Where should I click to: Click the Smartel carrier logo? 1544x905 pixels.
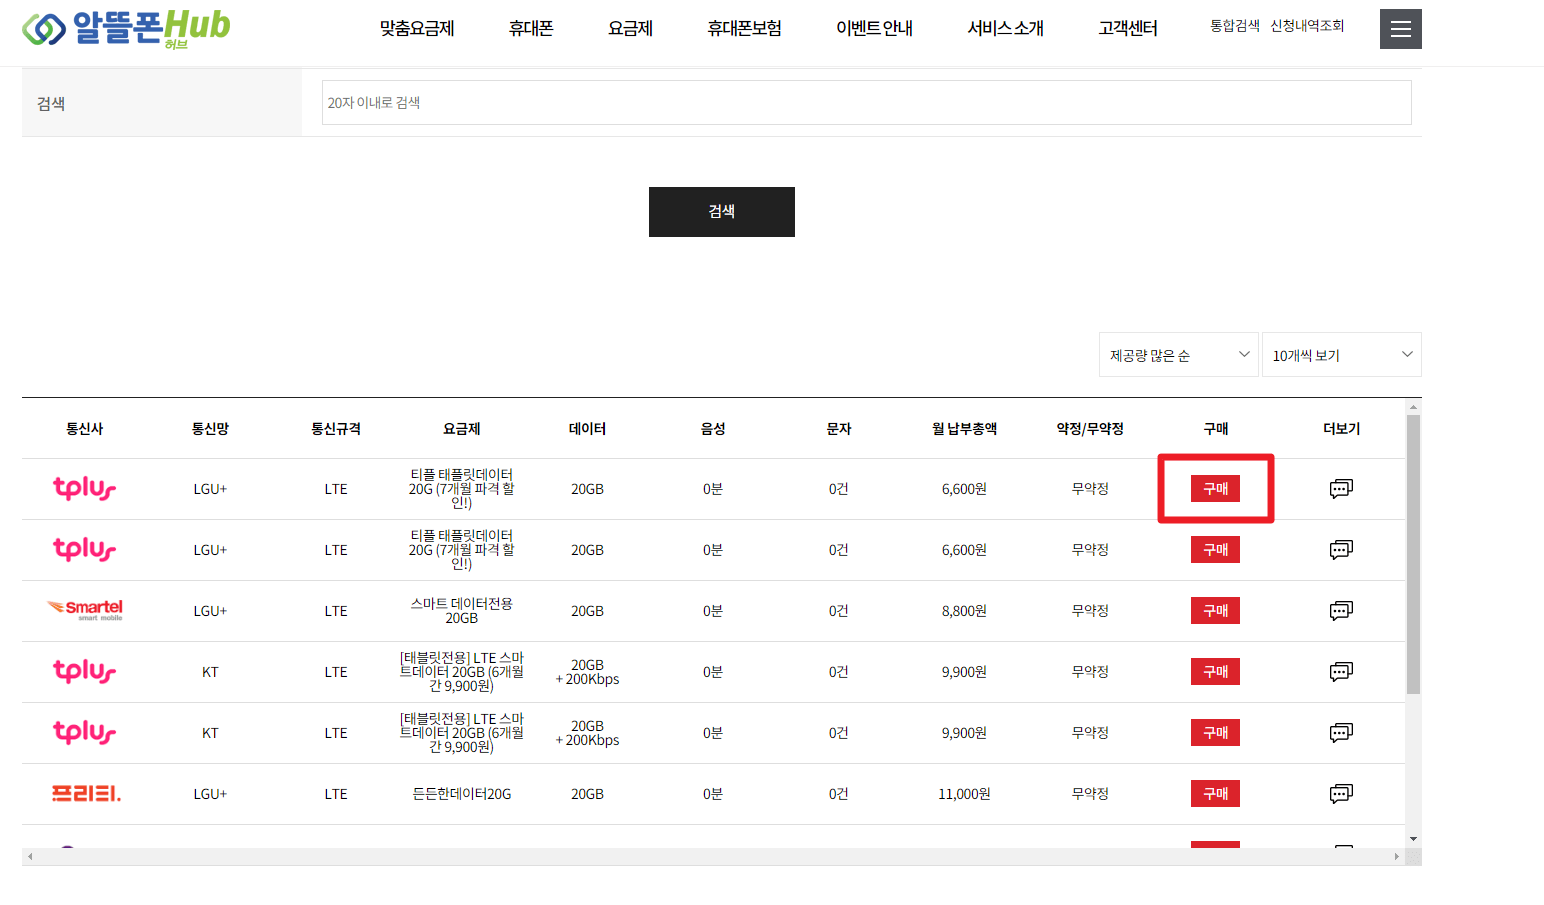[85, 610]
